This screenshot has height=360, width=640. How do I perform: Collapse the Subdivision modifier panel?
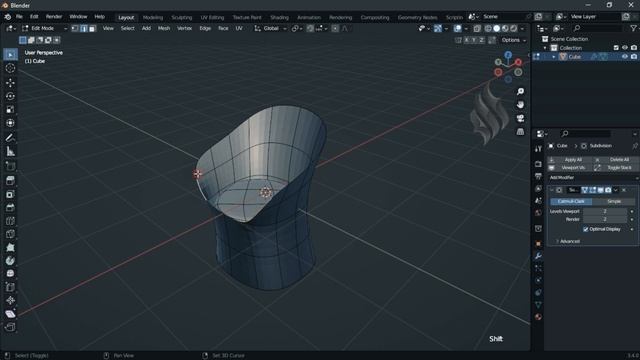(x=552, y=190)
